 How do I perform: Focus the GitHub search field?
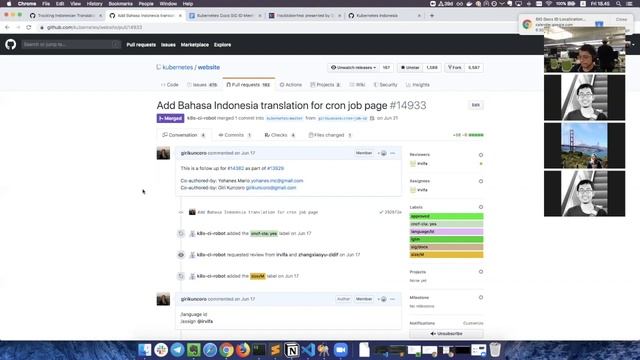[x=71, y=44]
